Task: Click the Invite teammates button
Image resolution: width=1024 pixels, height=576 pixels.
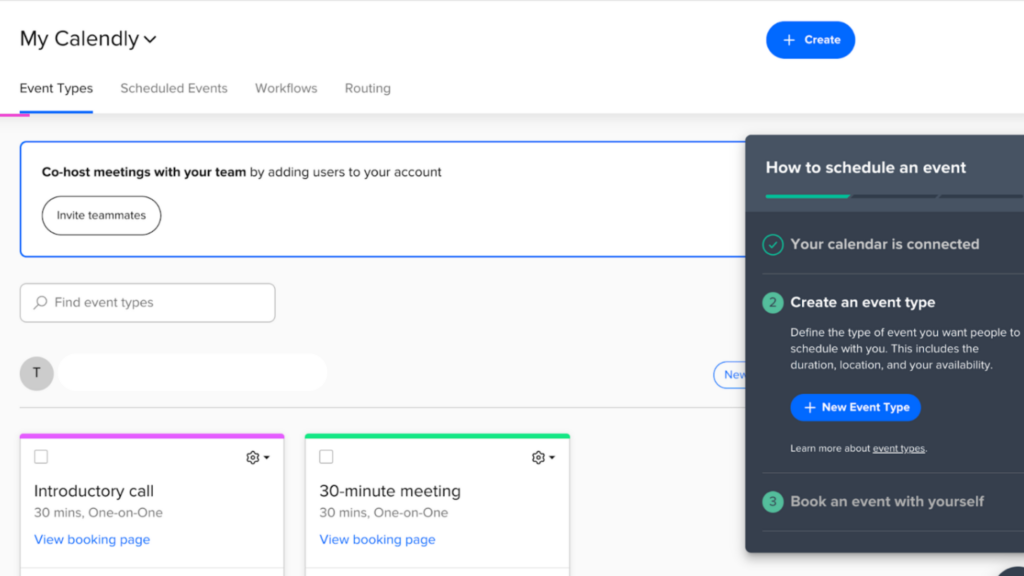Action: [x=100, y=215]
